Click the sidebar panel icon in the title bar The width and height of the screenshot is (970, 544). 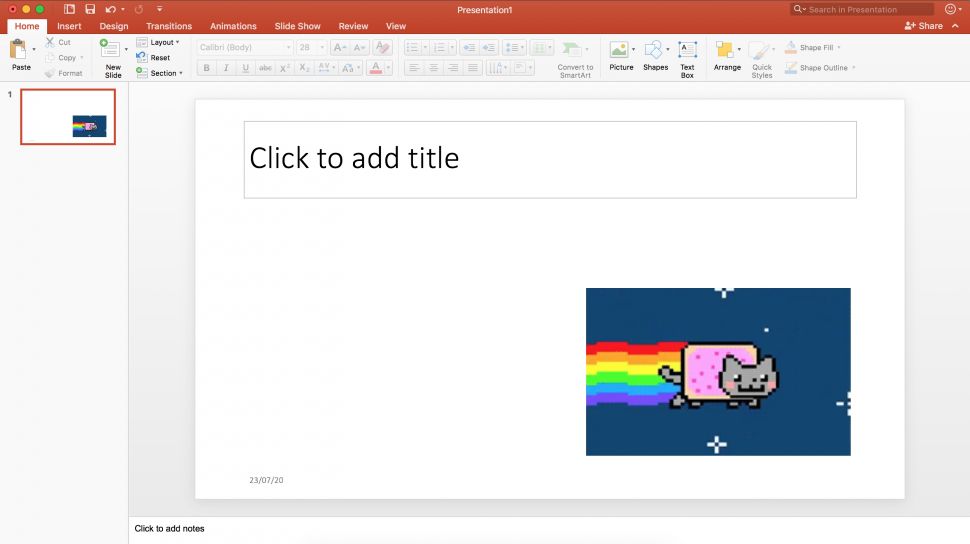(x=69, y=9)
